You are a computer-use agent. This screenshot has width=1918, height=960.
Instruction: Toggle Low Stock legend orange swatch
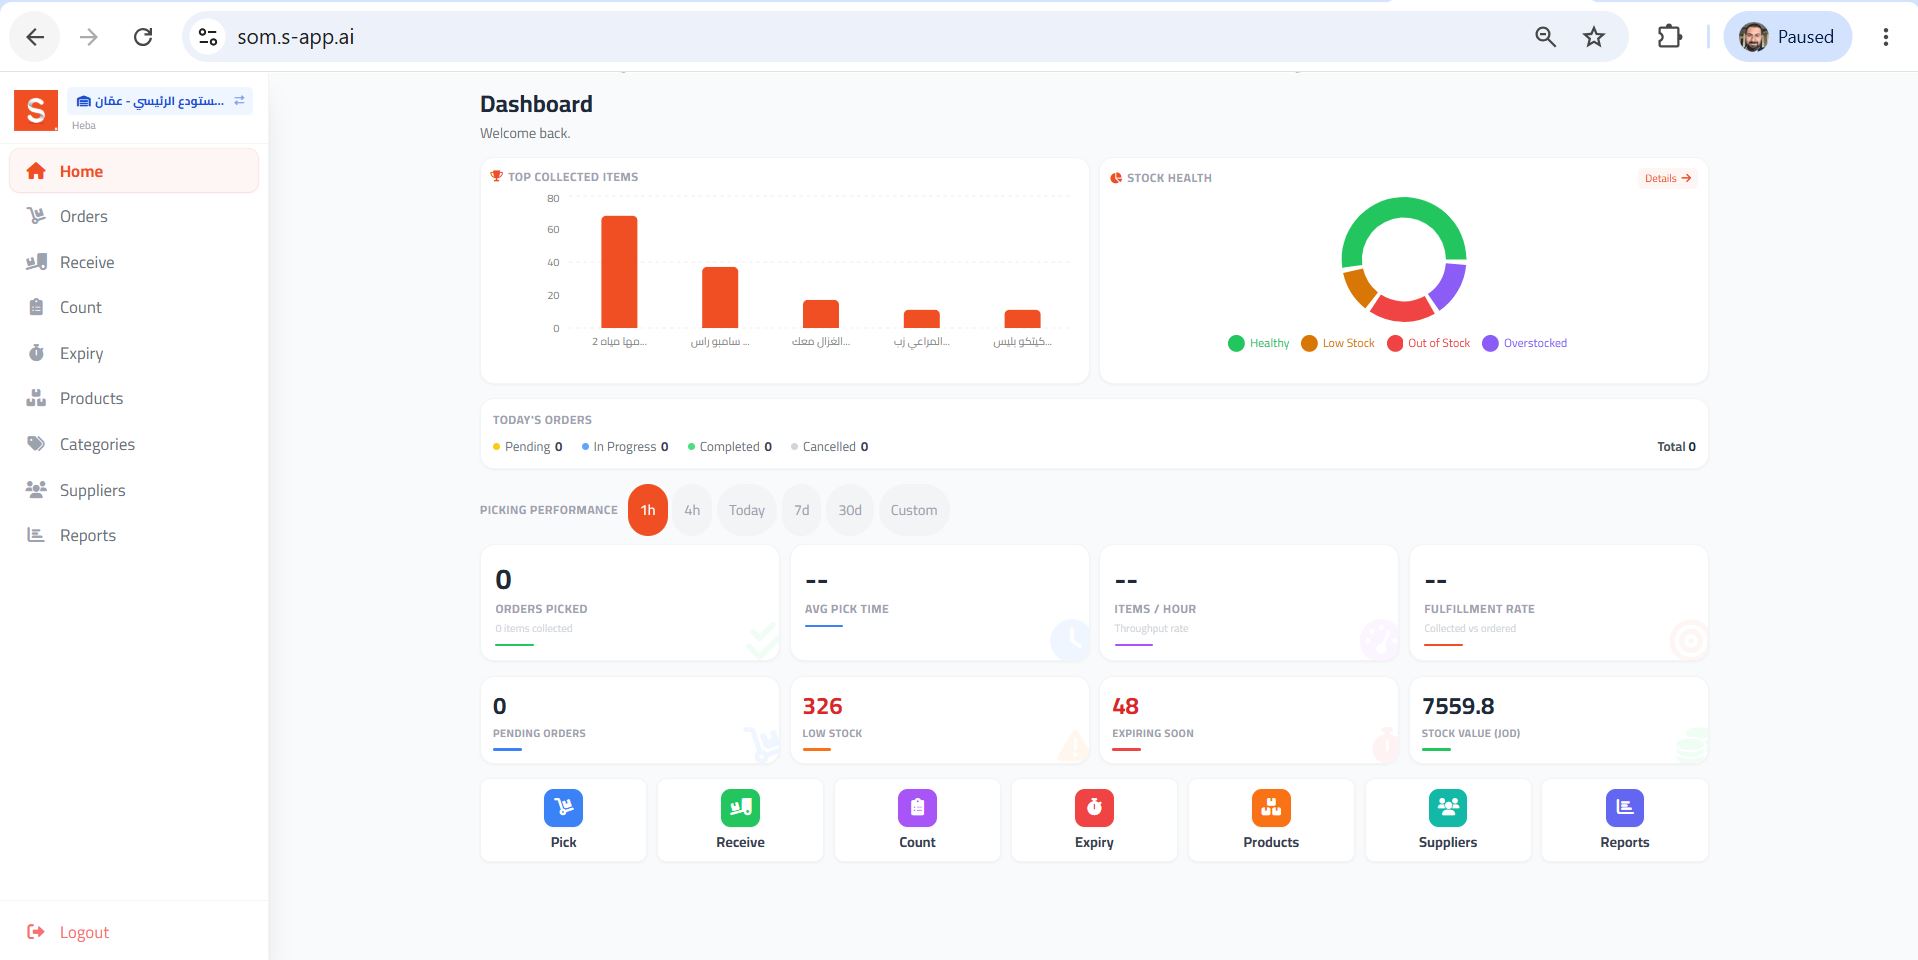[1309, 343]
